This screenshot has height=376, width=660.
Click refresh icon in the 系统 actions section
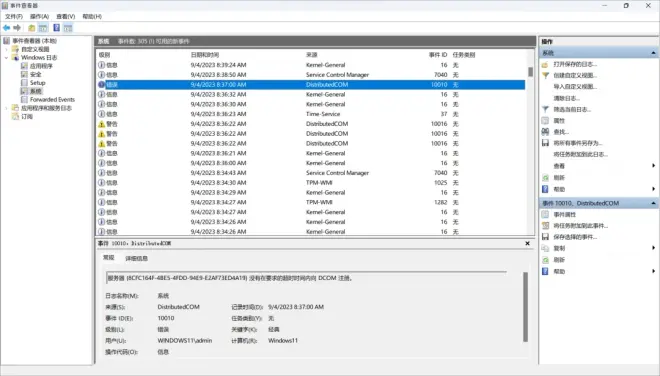545,178
